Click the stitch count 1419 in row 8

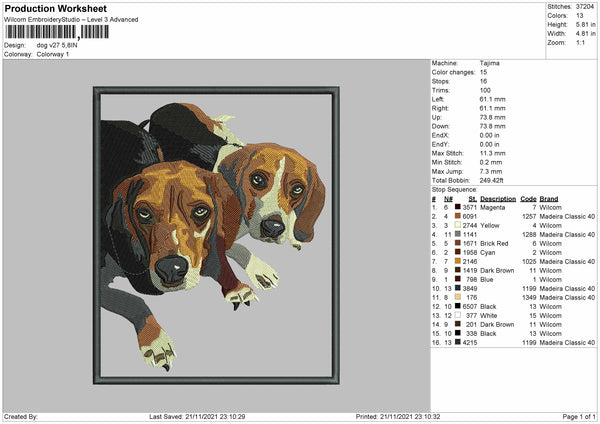(470, 271)
